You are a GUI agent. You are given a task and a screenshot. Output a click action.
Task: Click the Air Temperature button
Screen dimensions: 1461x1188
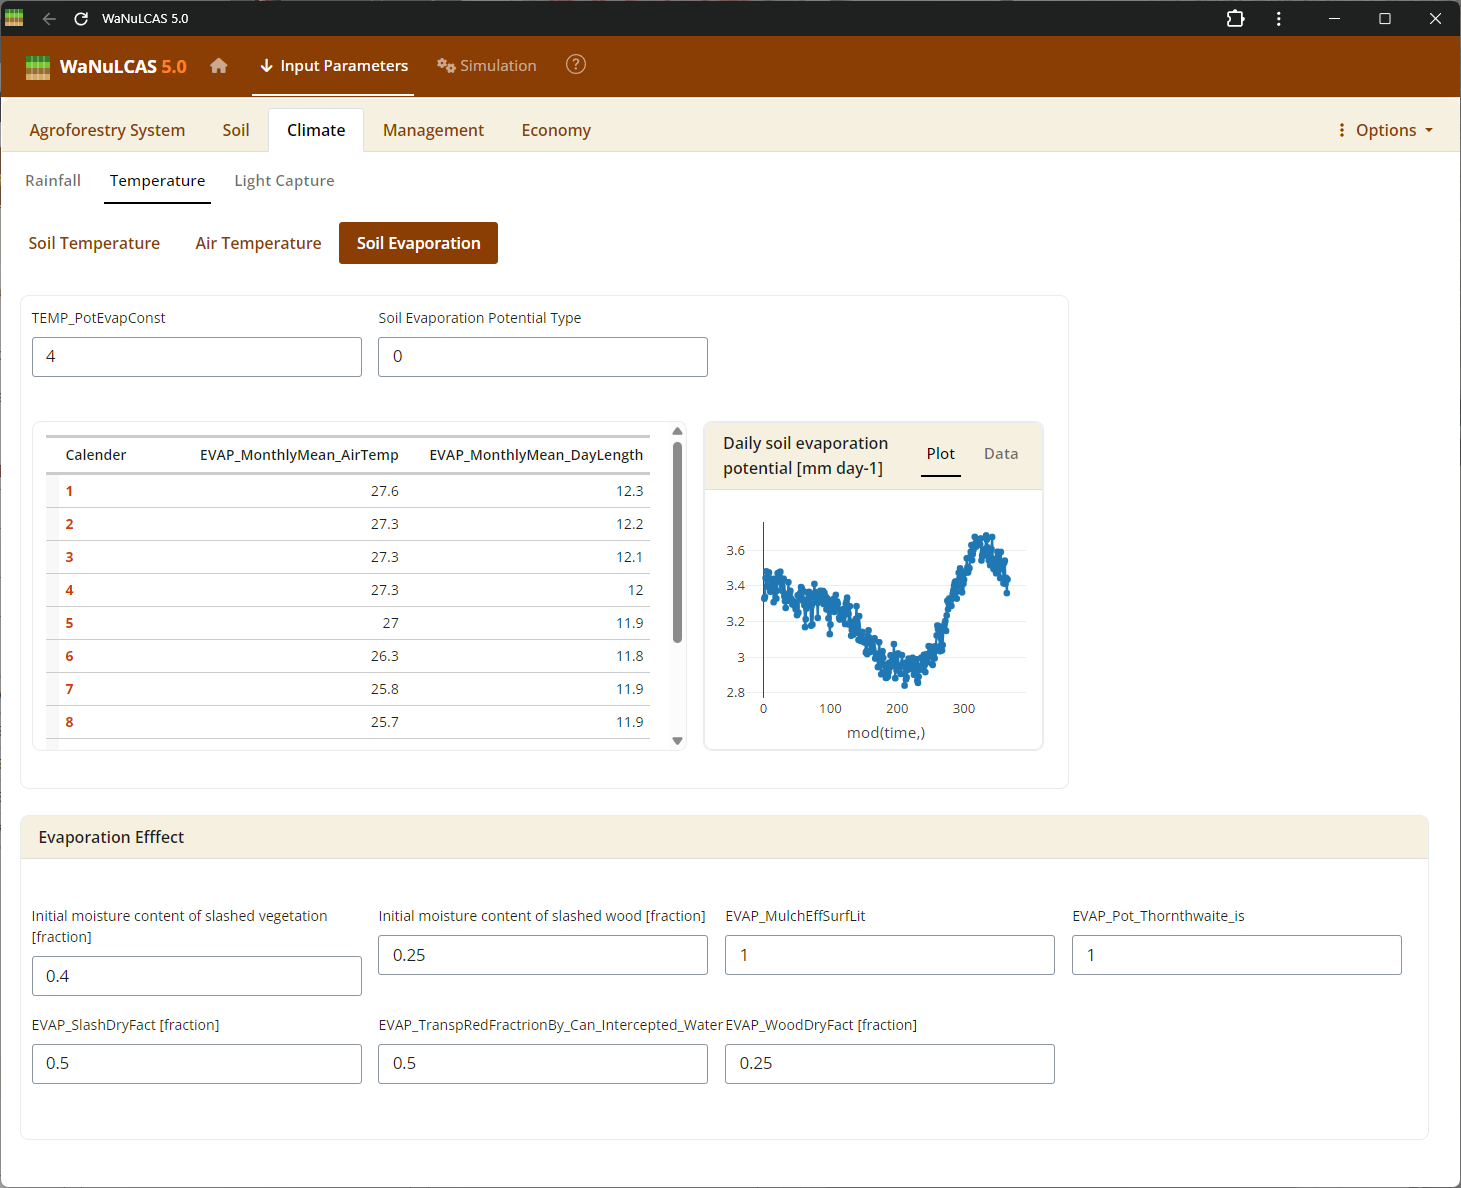(258, 243)
